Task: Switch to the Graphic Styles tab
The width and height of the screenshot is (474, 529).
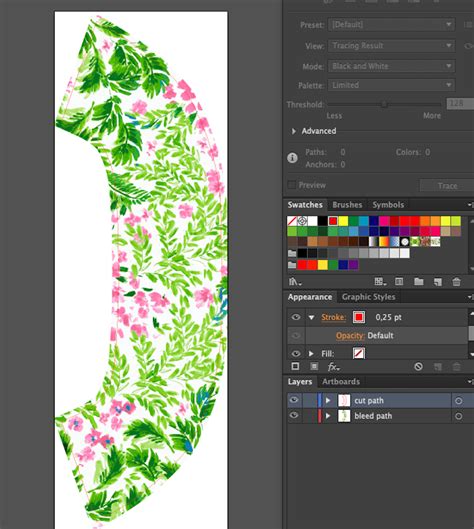Action: 368,297
